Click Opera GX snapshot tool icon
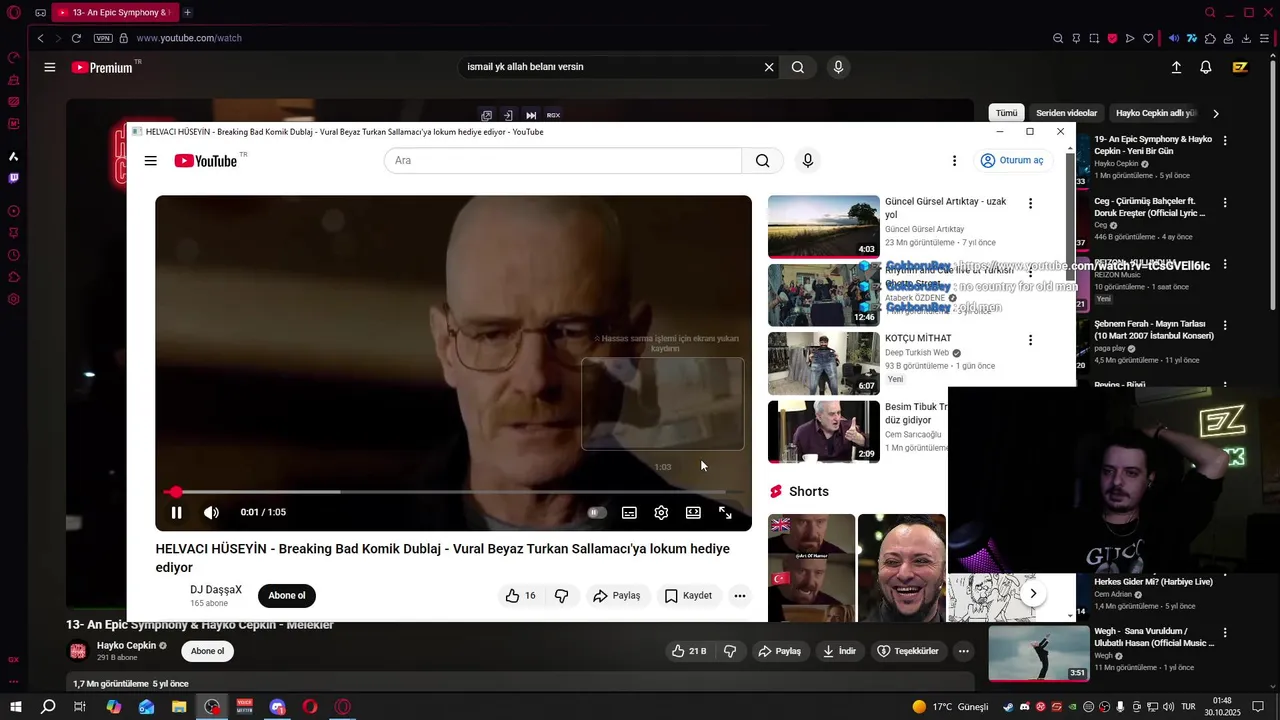The width and height of the screenshot is (1280, 720). (1094, 38)
